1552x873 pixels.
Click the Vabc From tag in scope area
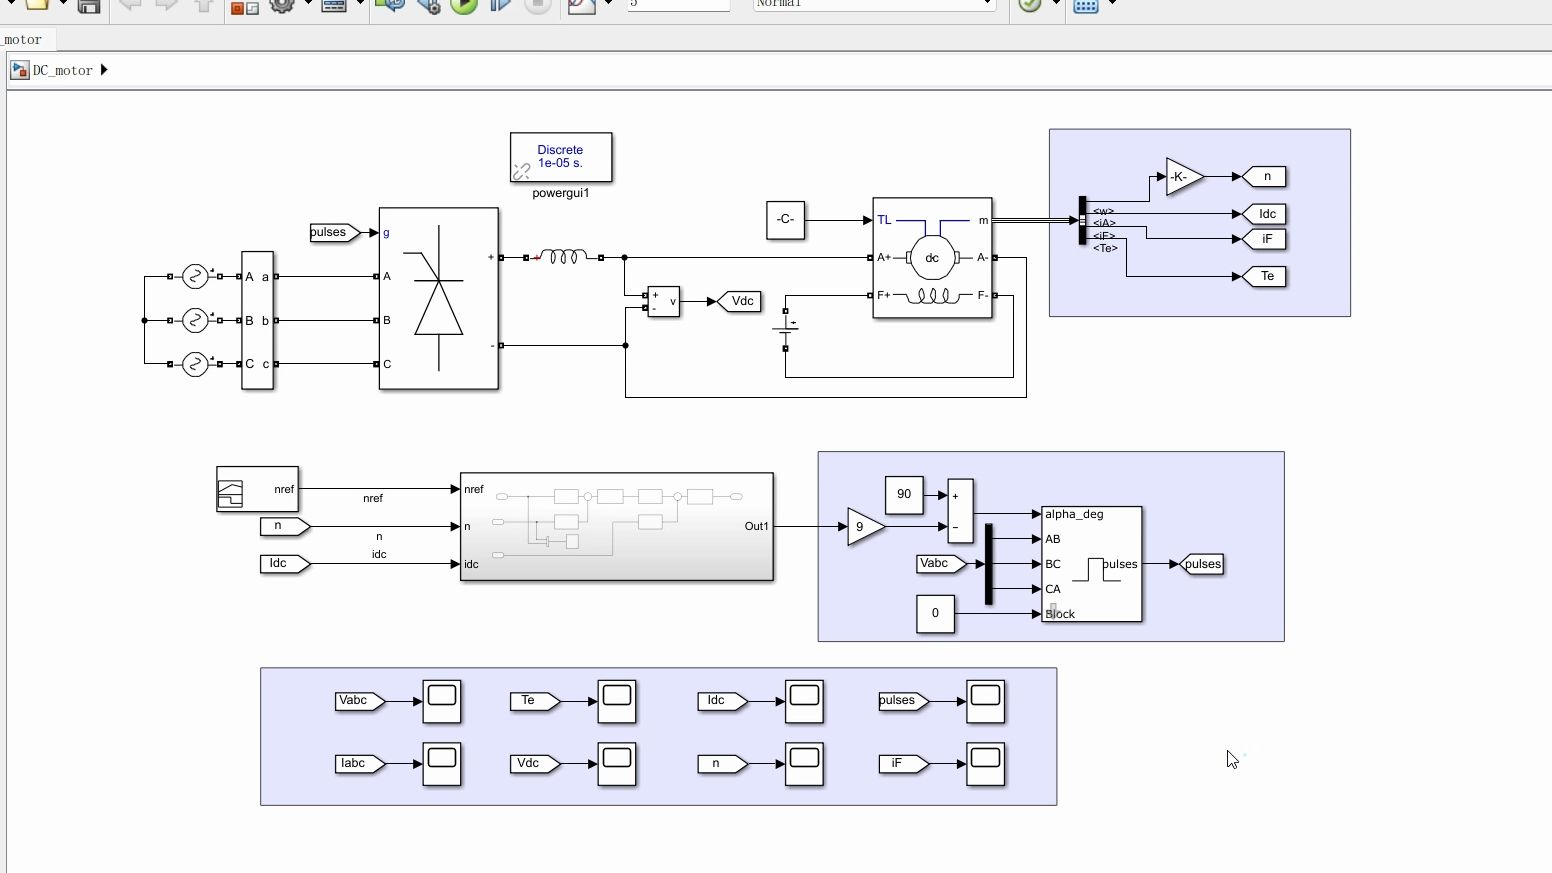click(360, 701)
